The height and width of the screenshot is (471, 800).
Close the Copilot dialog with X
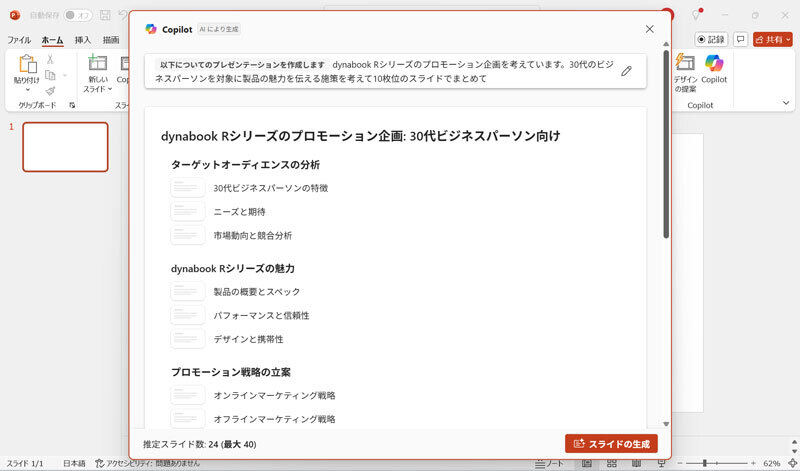[649, 29]
